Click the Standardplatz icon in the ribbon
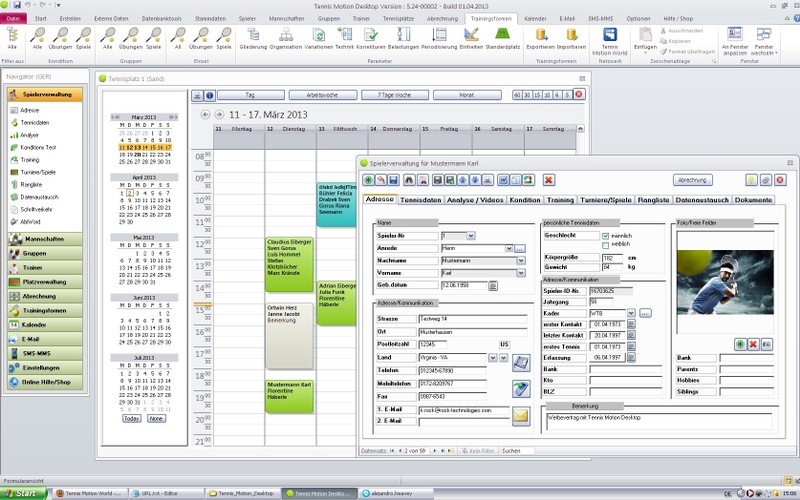 click(504, 38)
